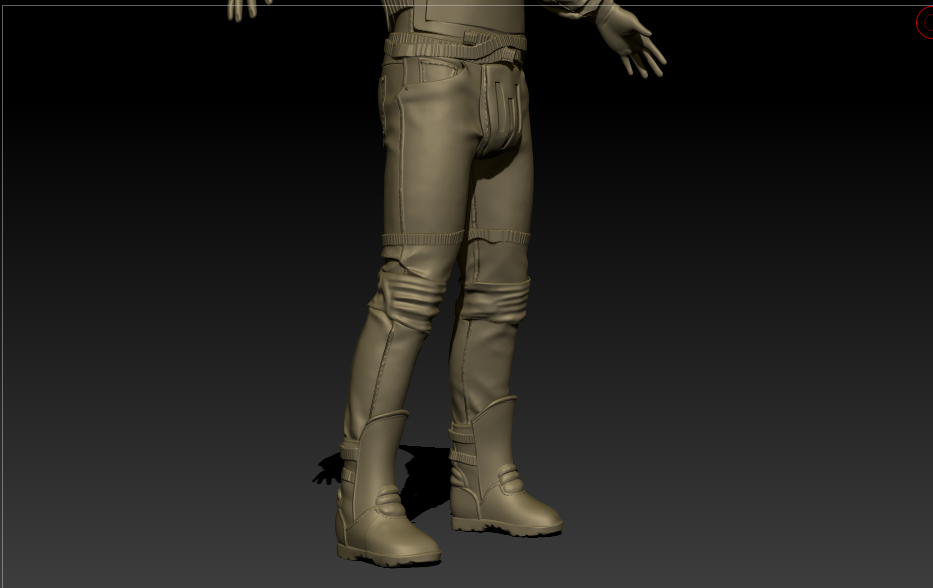The image size is (933, 588).
Task: Click the front boot's toe
Action: coord(411,542)
